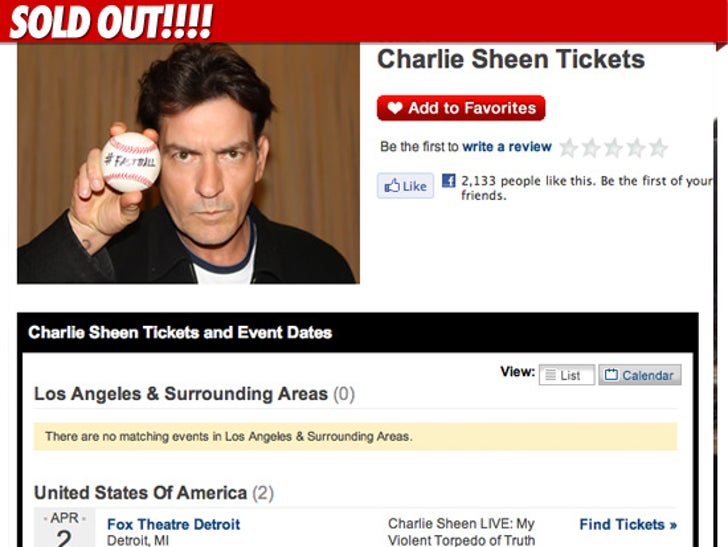Open Fox Theatre Detroit venue link
The width and height of the screenshot is (728, 547).
[x=173, y=524]
